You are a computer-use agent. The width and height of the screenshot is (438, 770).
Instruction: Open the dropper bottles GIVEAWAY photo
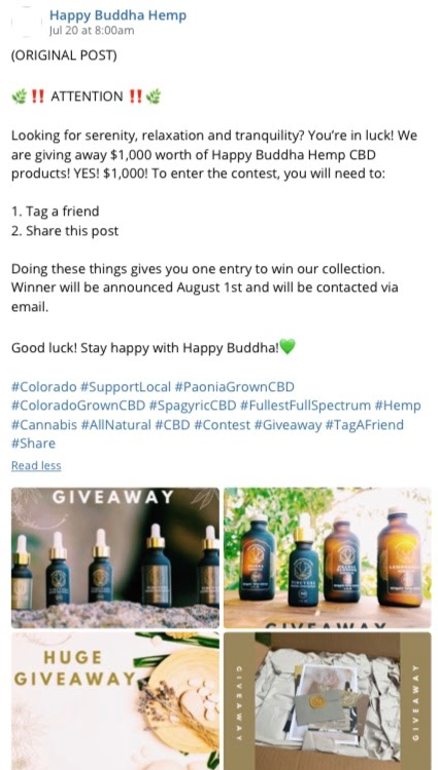coord(115,557)
